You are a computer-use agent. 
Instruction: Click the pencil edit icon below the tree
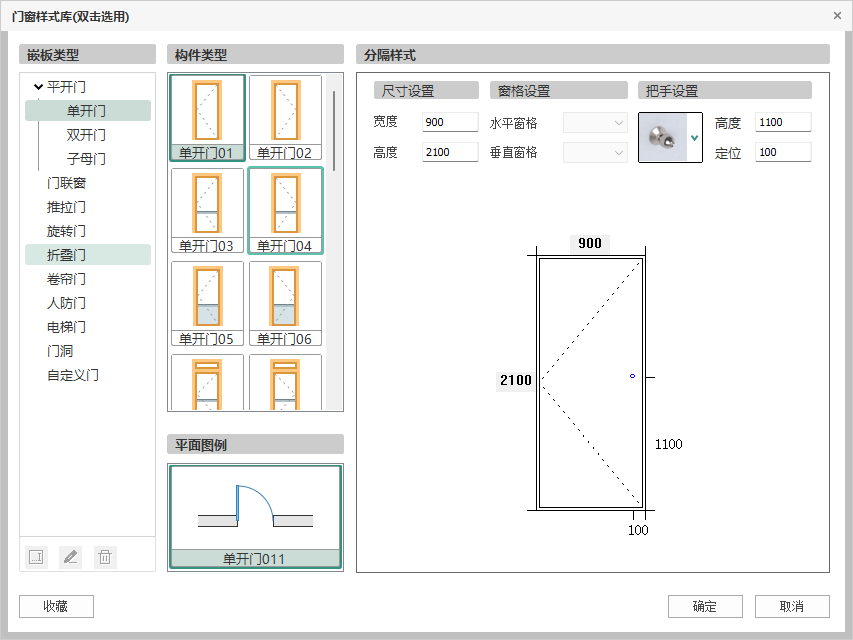71,557
